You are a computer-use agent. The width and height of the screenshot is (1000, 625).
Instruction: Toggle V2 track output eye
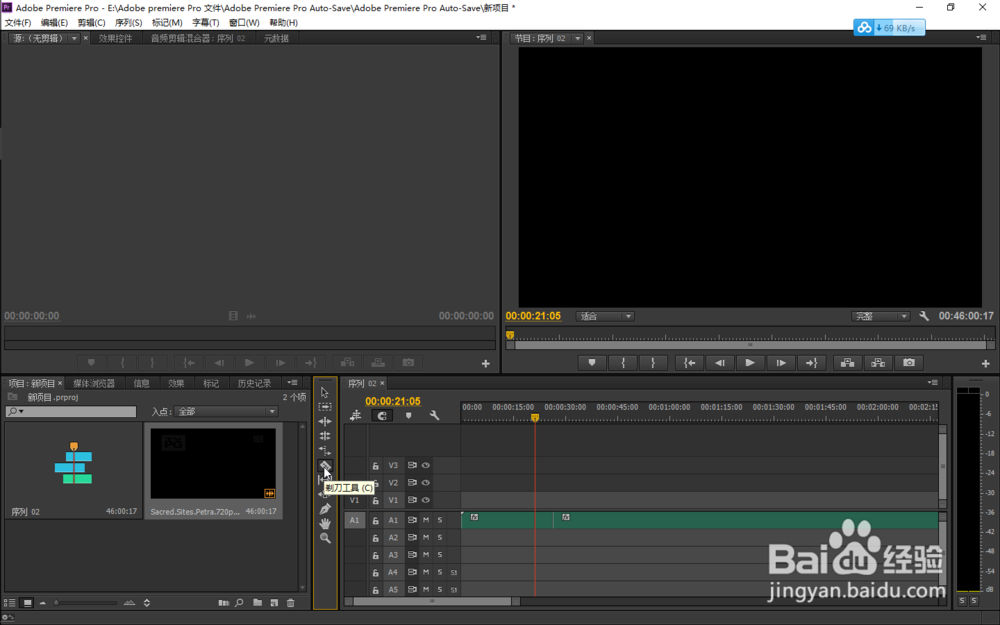pyautogui.click(x=425, y=483)
